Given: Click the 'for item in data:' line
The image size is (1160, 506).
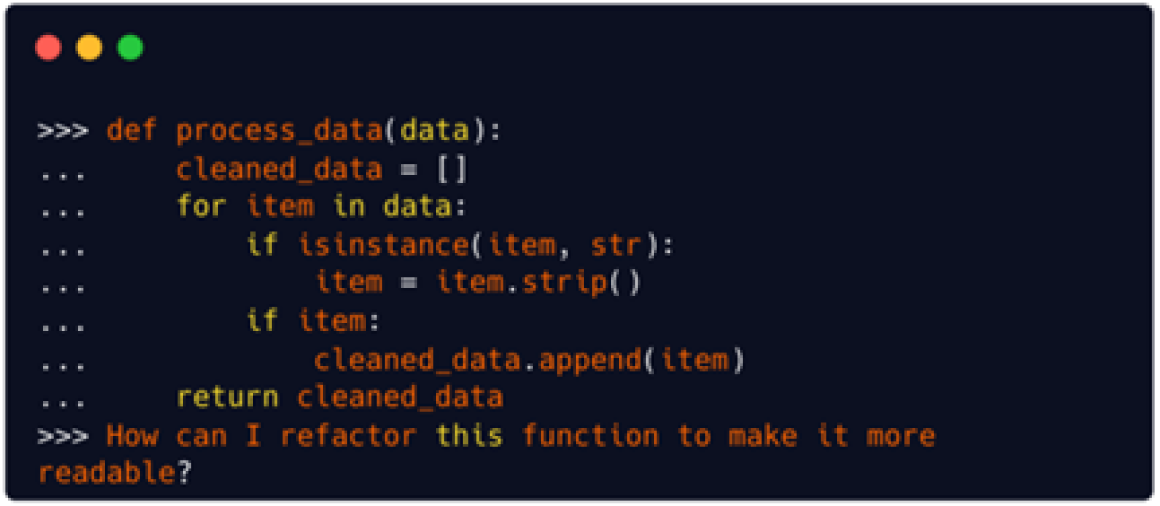Looking at the screenshot, I should click(322, 207).
